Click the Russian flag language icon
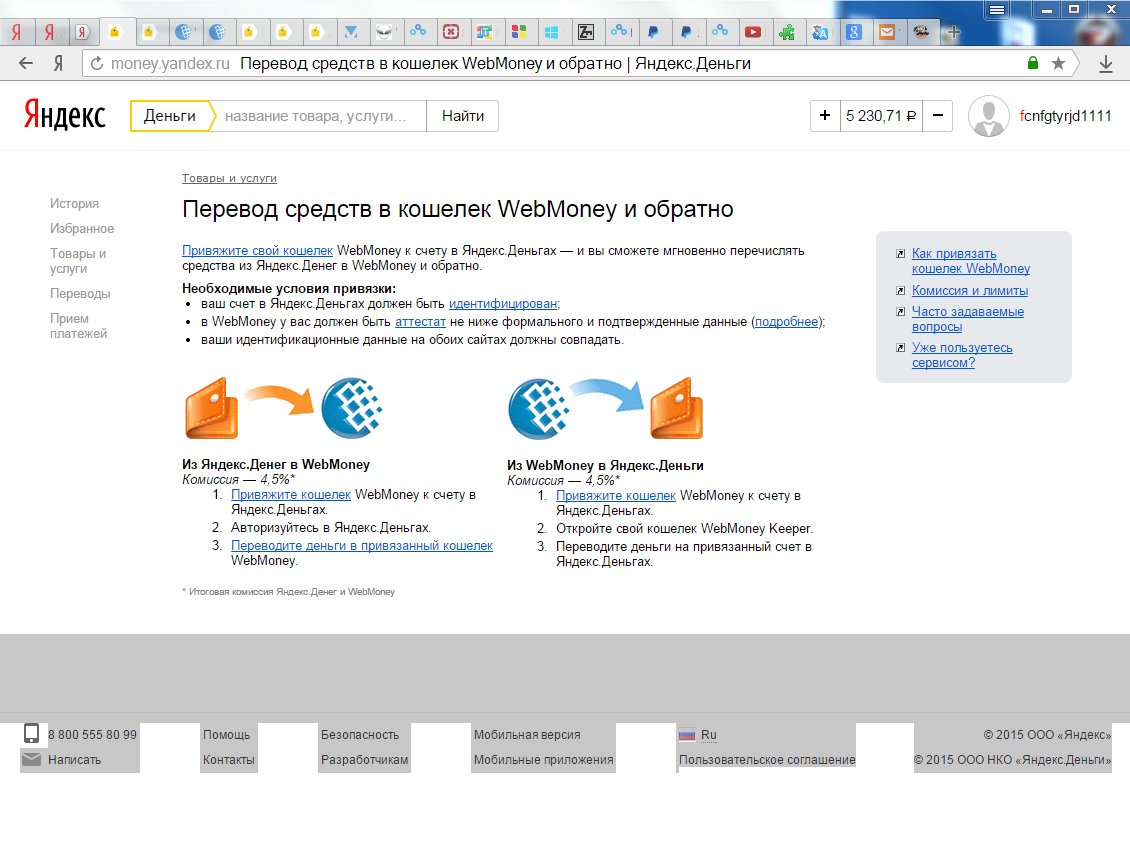The image size is (1130, 847). click(x=687, y=735)
